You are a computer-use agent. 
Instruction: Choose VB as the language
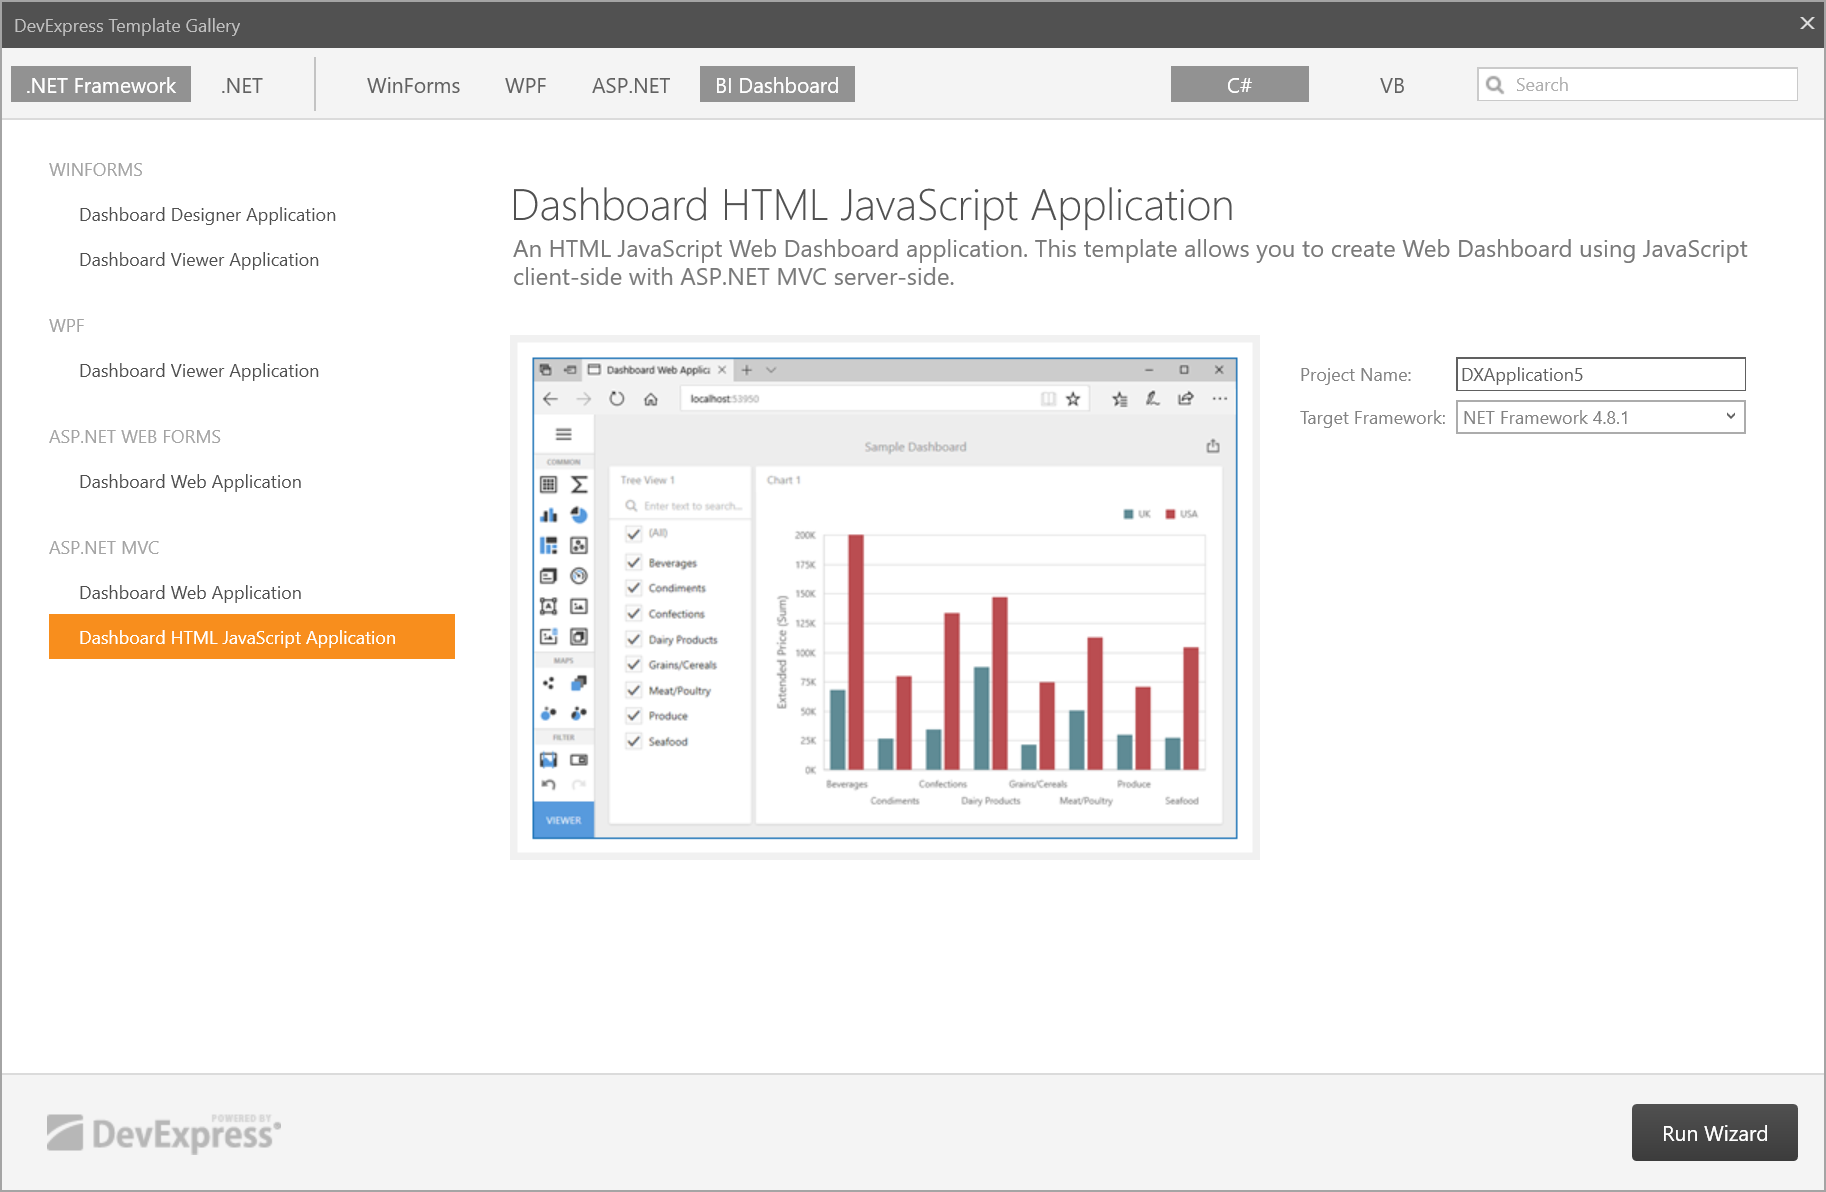pyautogui.click(x=1391, y=85)
